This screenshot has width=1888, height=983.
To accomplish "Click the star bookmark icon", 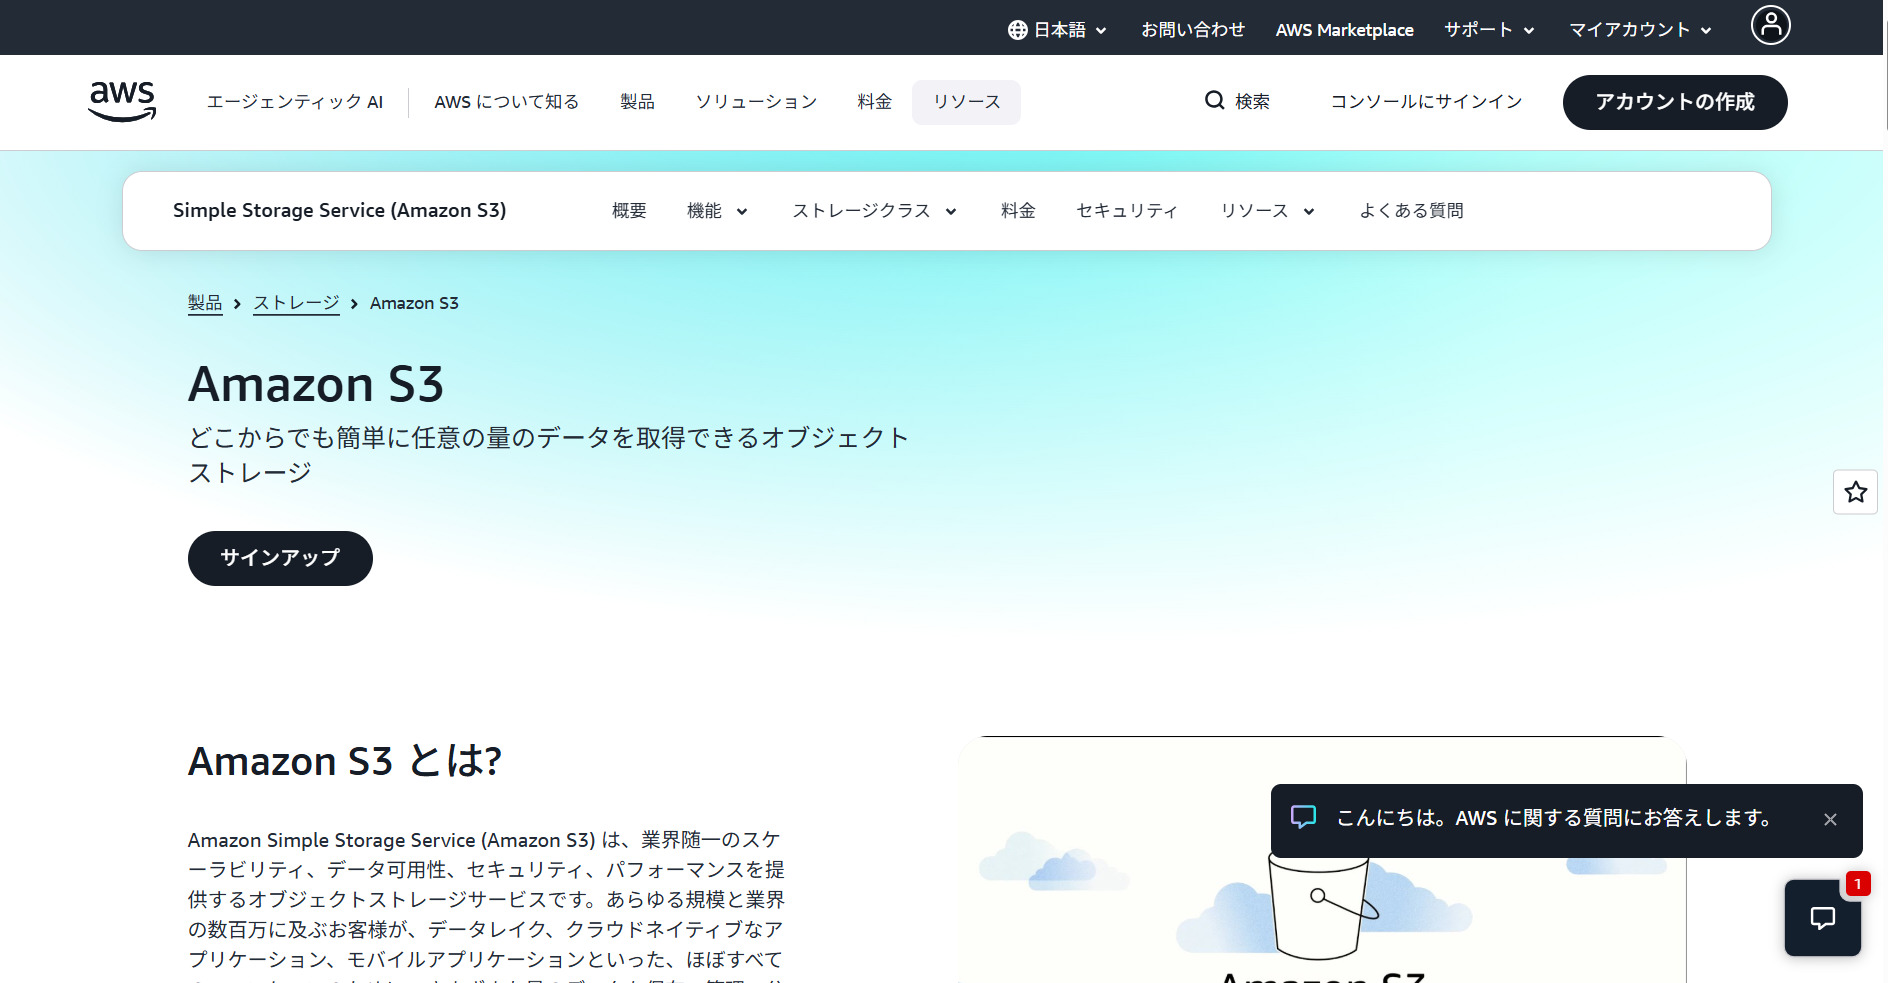I will tap(1855, 492).
